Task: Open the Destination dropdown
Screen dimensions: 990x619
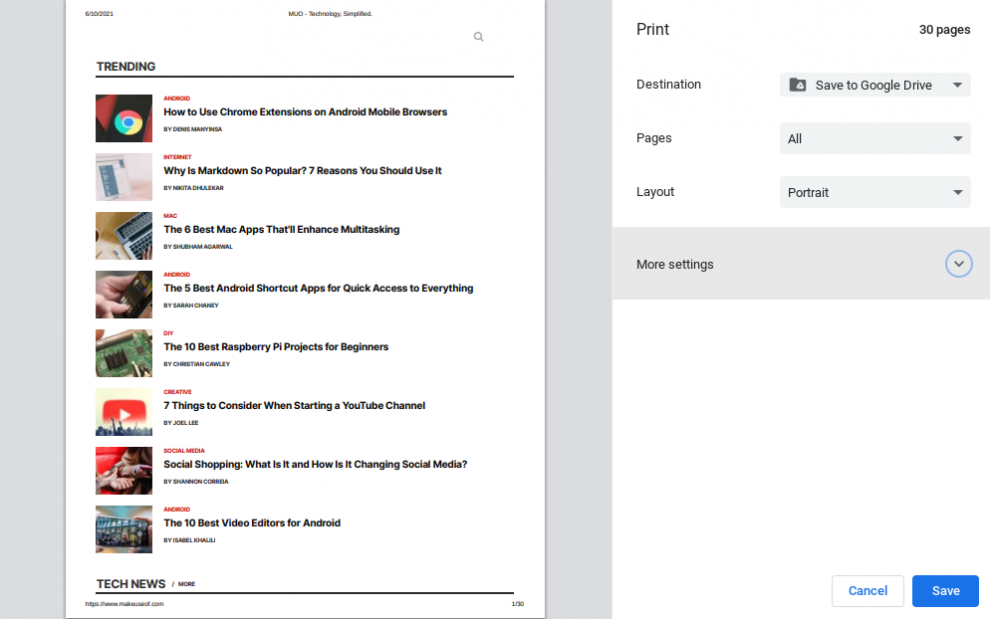Action: (875, 85)
